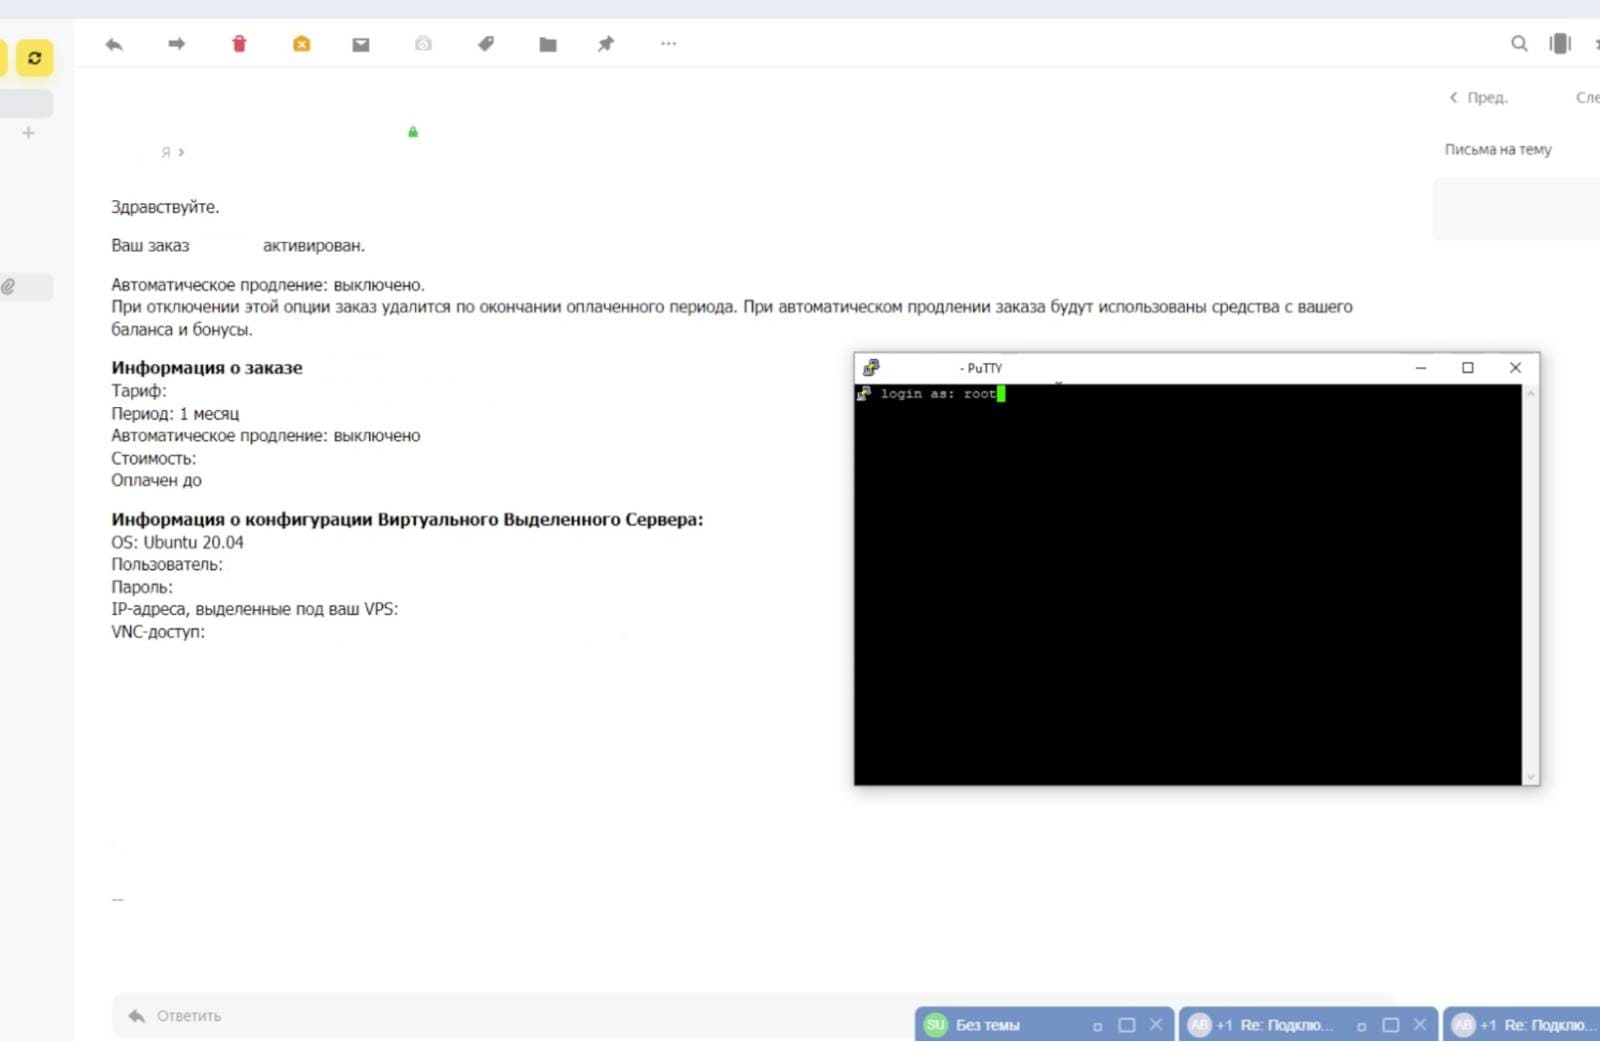Move email to folder with the folder icon

(548, 44)
